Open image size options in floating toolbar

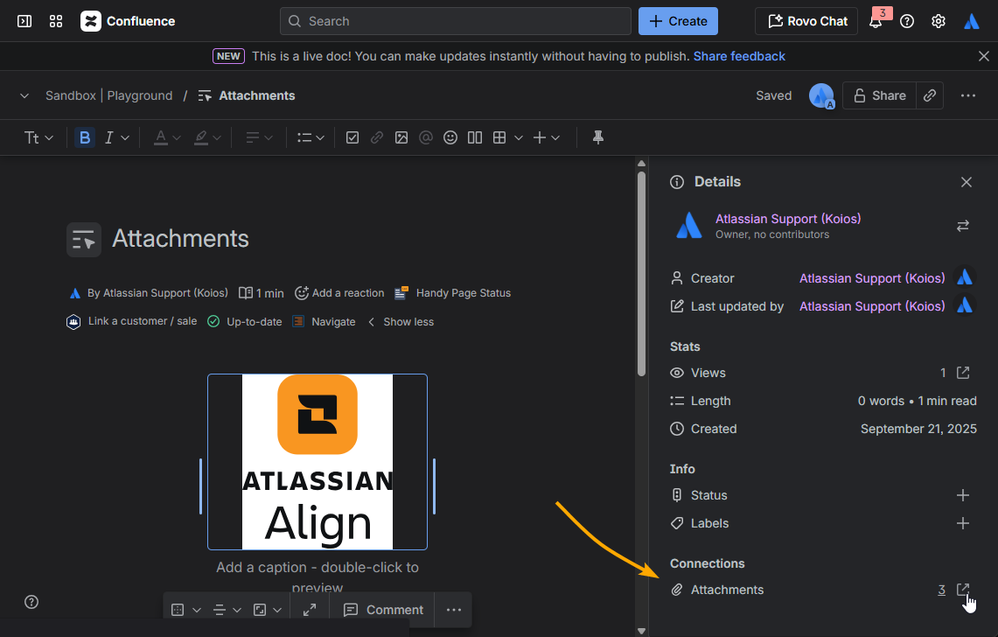pyautogui.click(x=268, y=610)
